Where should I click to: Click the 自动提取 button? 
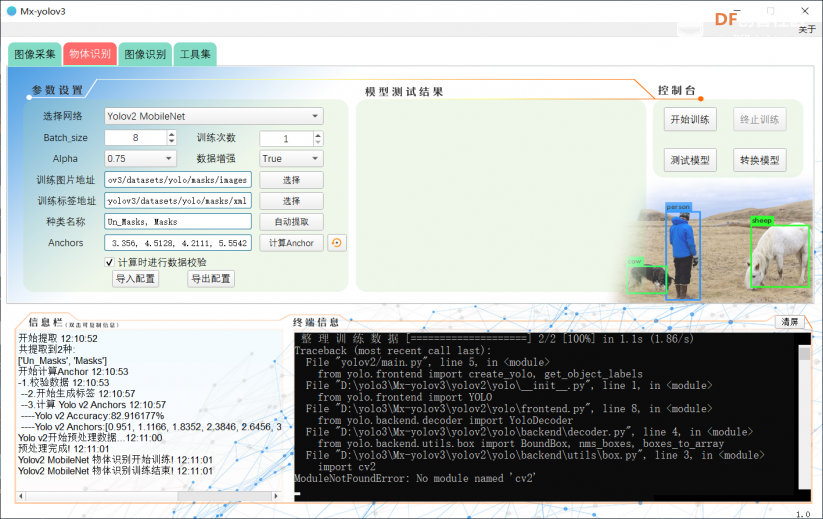[291, 222]
